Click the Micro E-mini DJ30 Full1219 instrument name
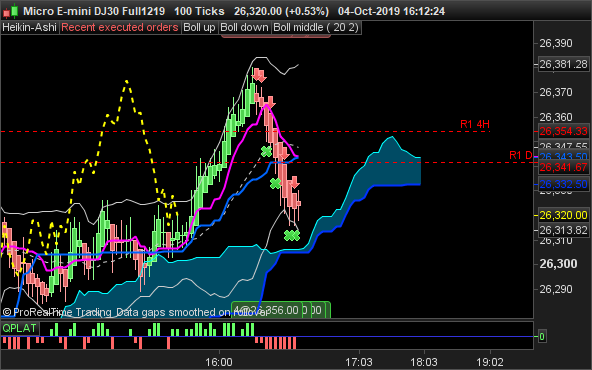The width and height of the screenshot is (592, 370). (x=94, y=11)
